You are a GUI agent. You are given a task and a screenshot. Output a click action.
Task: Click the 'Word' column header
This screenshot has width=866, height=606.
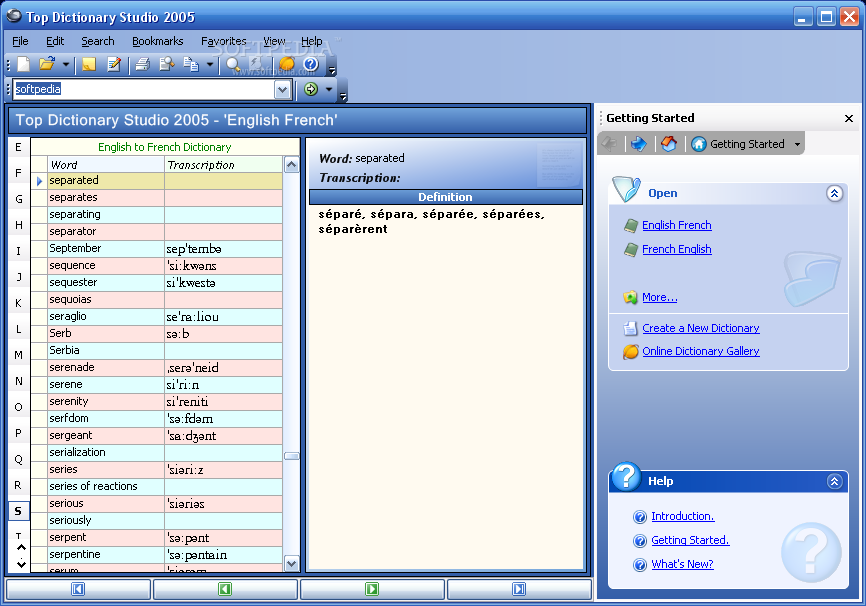click(x=105, y=165)
